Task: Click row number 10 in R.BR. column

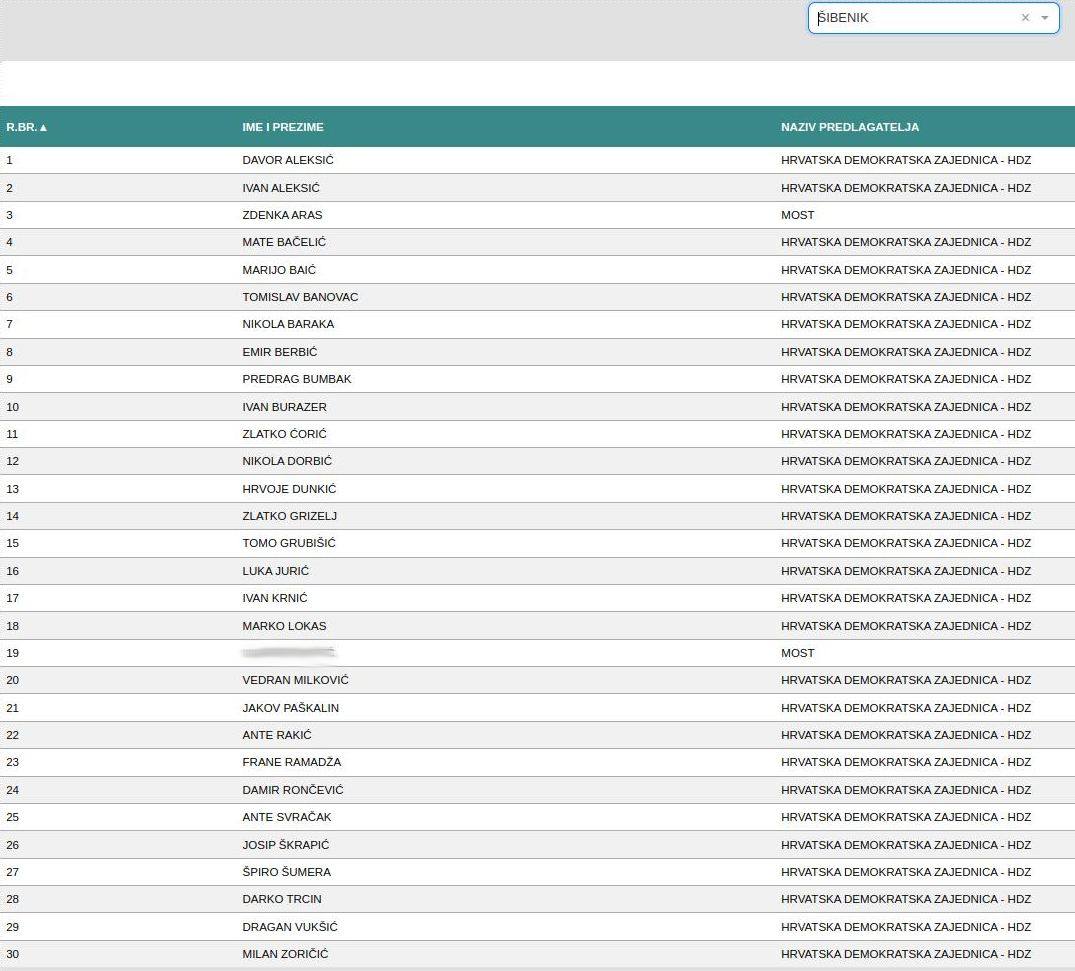Action: (12, 407)
